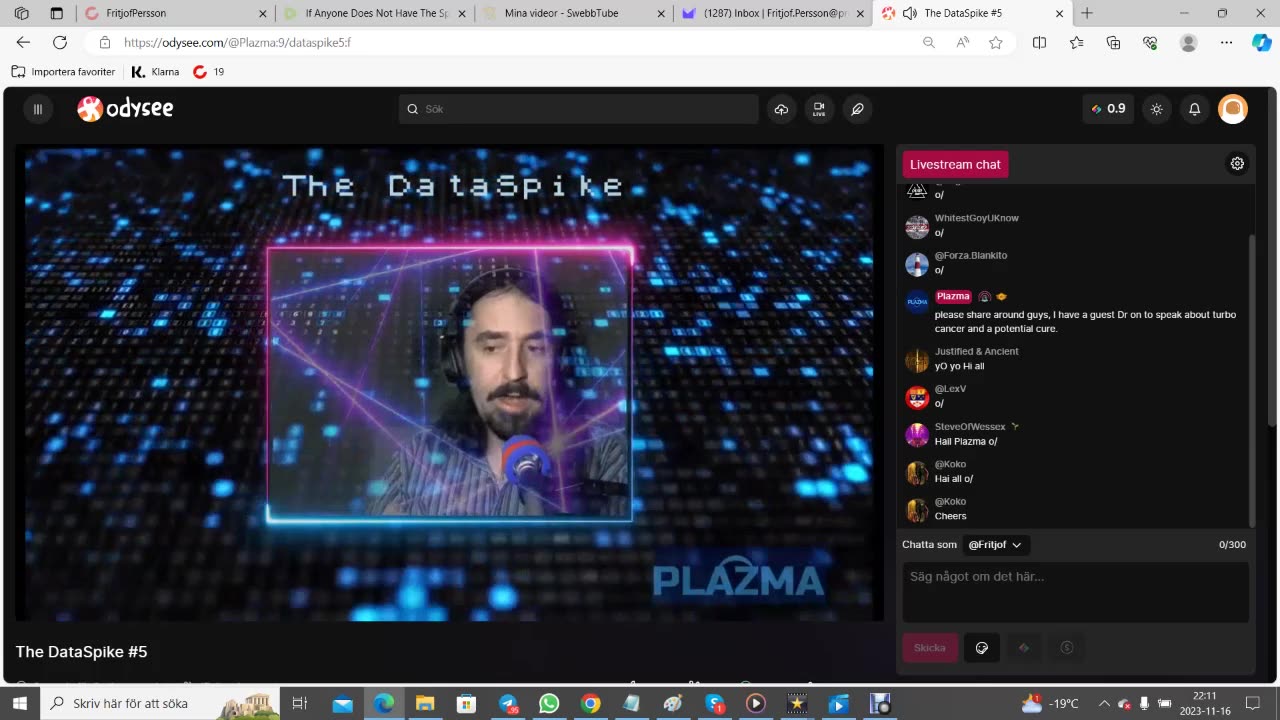Open the emoji sticker picker
Viewport: 1280px width, 720px height.
point(982,648)
